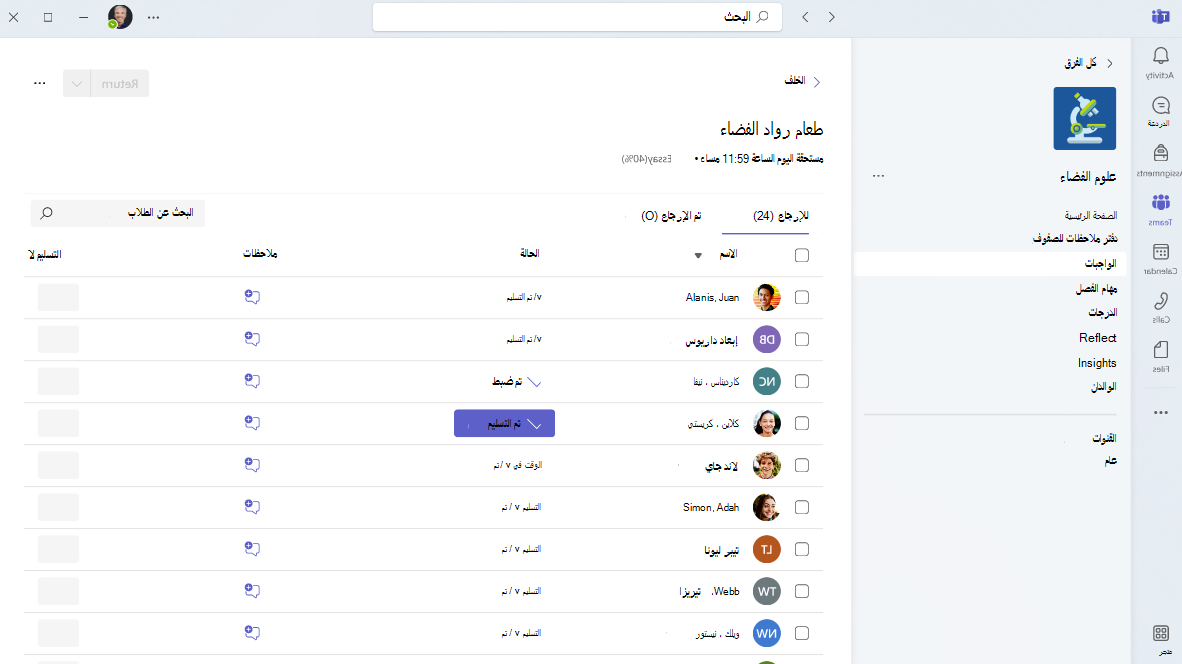Open settings and more ellipsis beside avatar

point(154,17)
